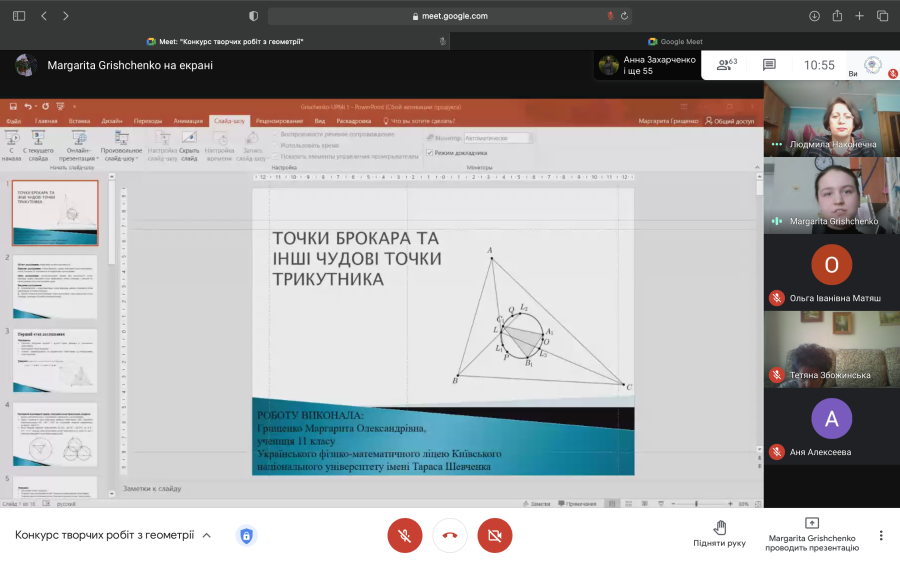Viewport: 900px width, 563px height.
Task: Select the Meet Конкурс творчих робіт tab
Action: click(224, 41)
